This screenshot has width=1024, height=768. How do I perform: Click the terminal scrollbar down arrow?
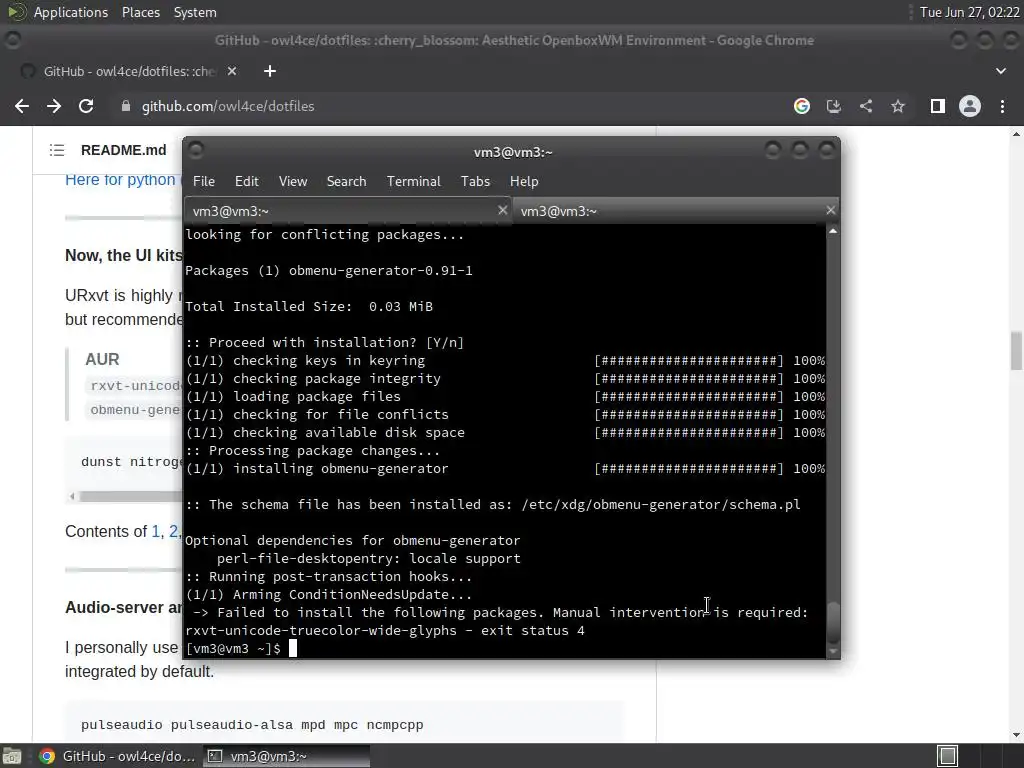pos(833,651)
